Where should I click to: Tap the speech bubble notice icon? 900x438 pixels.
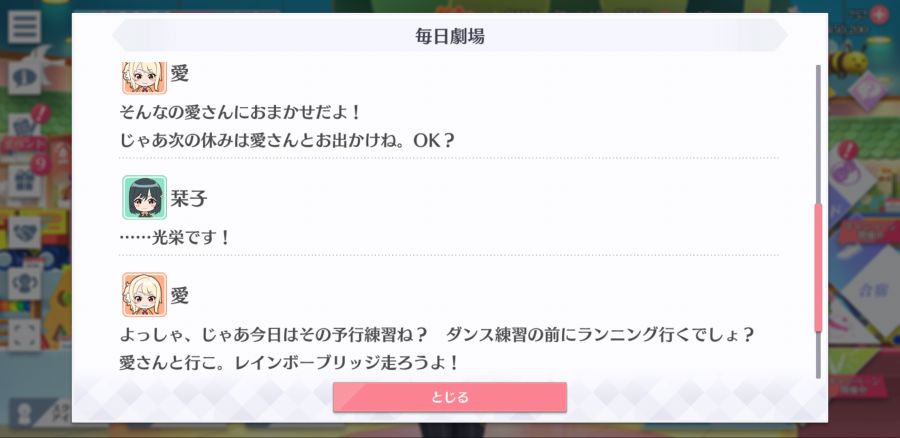pyautogui.click(x=24, y=77)
